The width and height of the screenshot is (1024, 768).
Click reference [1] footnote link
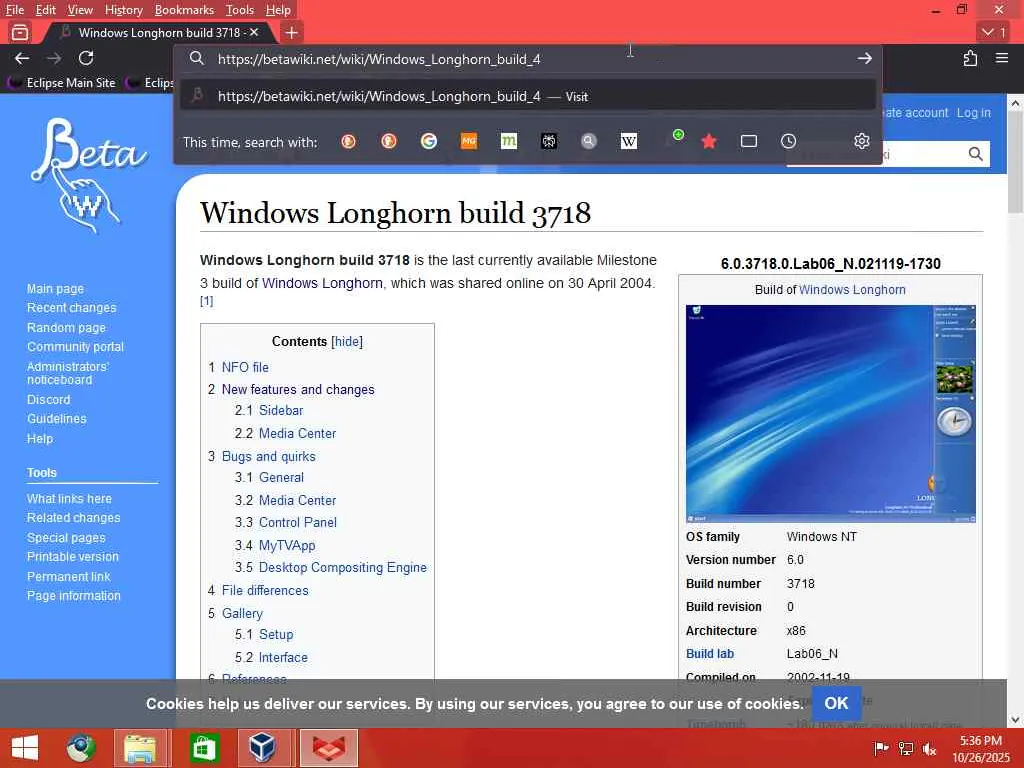pos(206,301)
